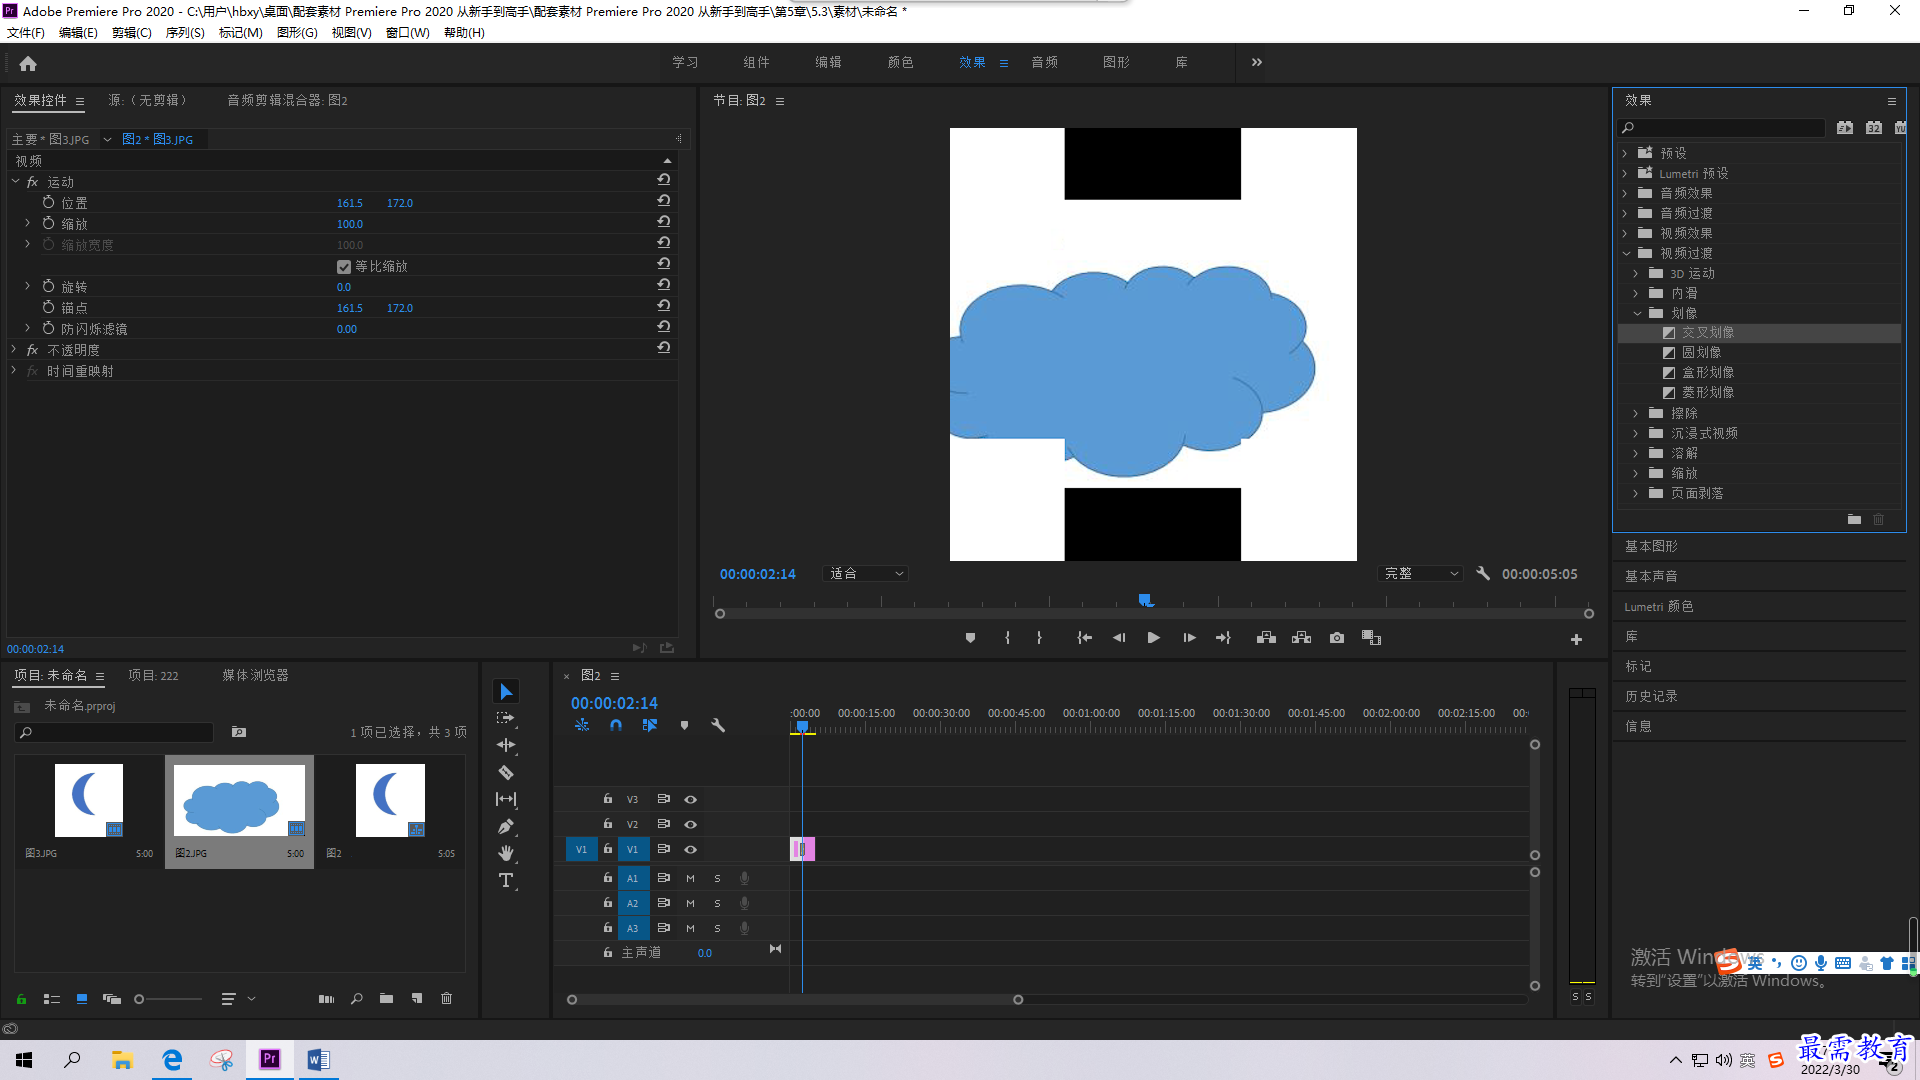1920x1080 pixels.
Task: Step back one frame in Program monitor
Action: [x=1119, y=638]
